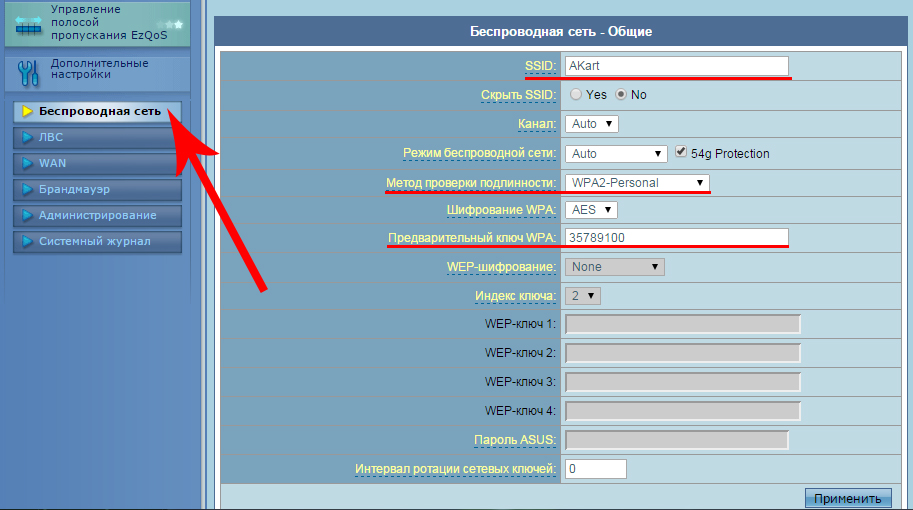Viewport: 913px width, 510px height.
Task: Focus the SSID field containing AKart
Action: click(x=677, y=66)
